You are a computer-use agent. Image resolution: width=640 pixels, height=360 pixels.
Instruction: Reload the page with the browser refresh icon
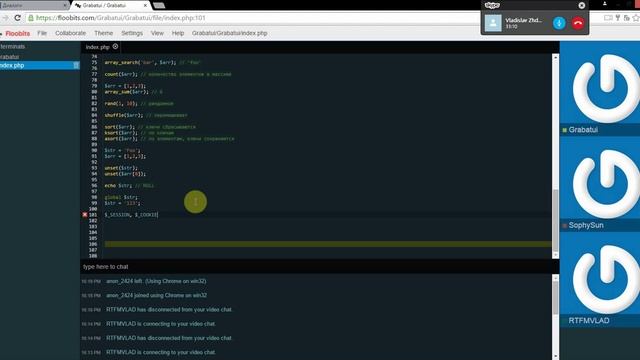coord(17,18)
